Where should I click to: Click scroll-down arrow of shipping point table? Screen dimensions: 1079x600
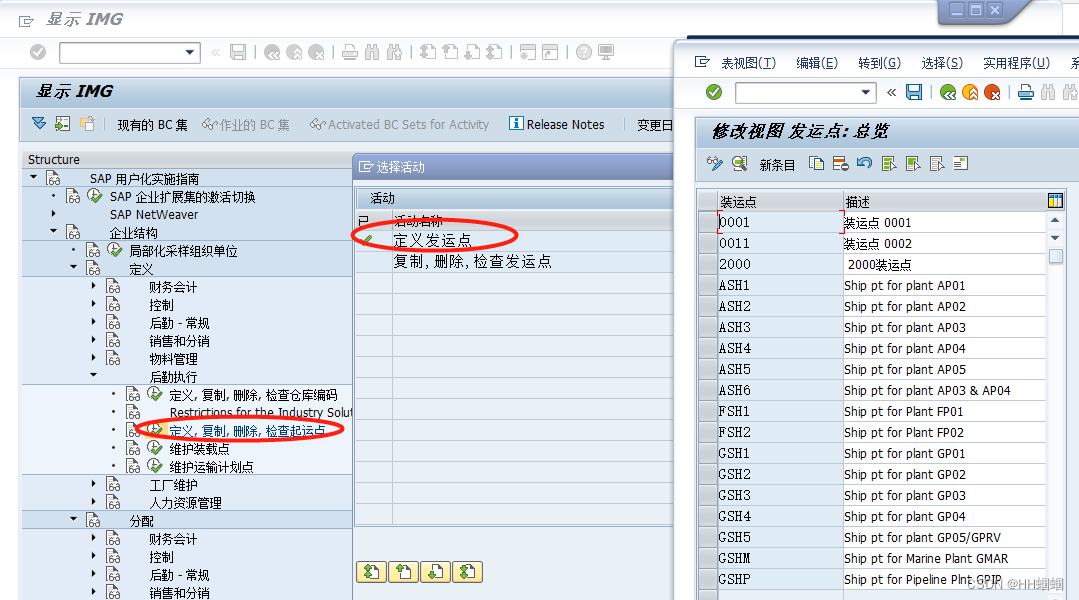[1055, 237]
